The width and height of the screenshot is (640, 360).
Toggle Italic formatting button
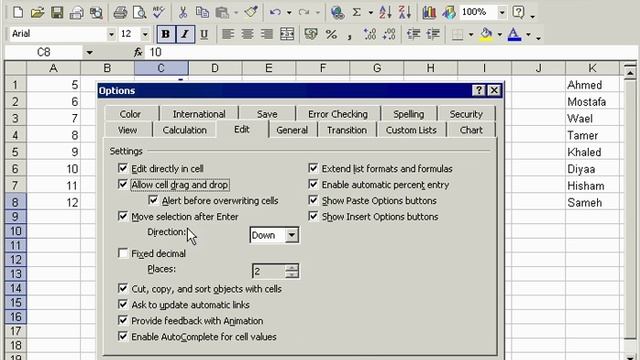coord(184,34)
